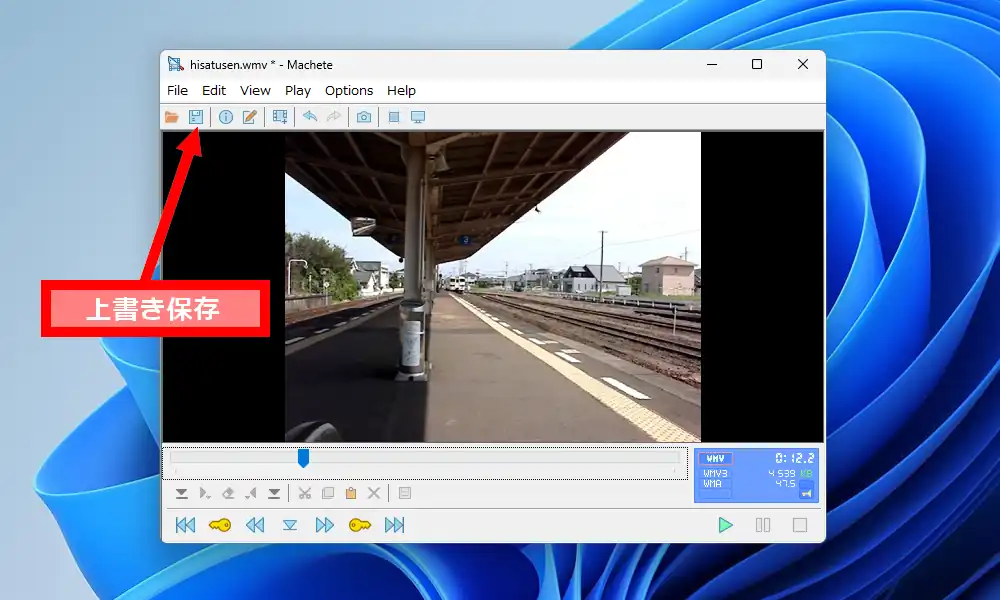Click the Save file toolbar icon
Viewport: 1000px width, 600px height.
coord(196,117)
